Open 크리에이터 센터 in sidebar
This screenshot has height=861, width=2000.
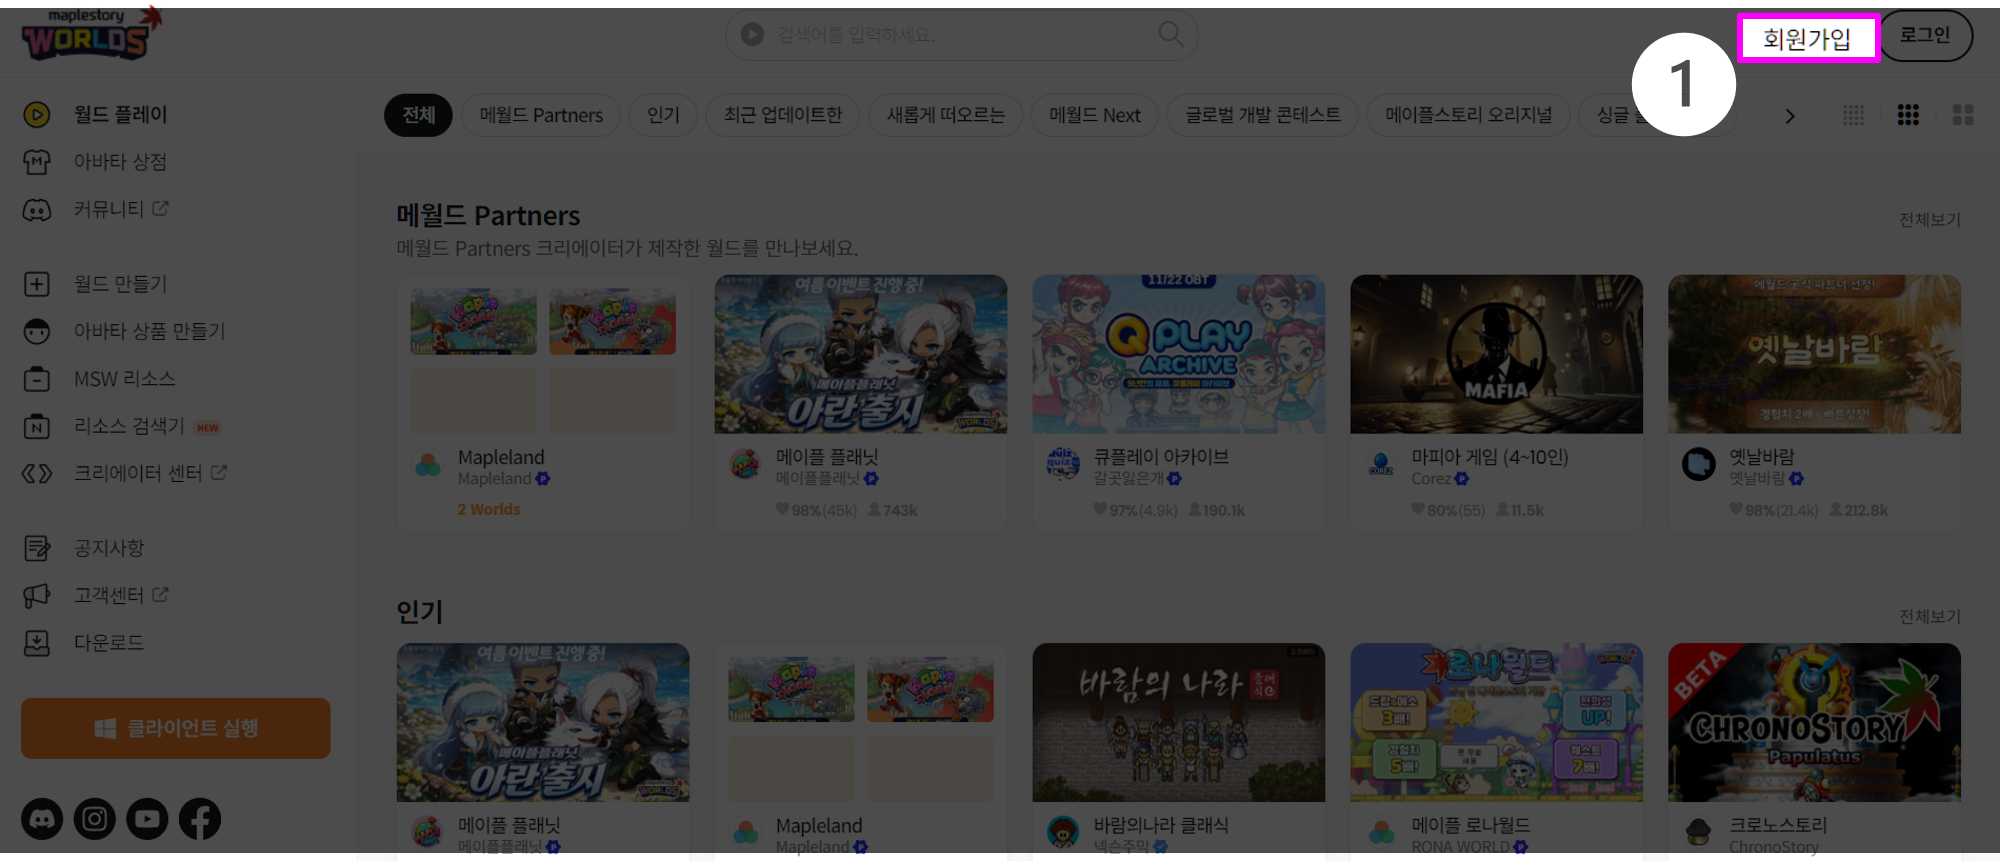point(138,473)
